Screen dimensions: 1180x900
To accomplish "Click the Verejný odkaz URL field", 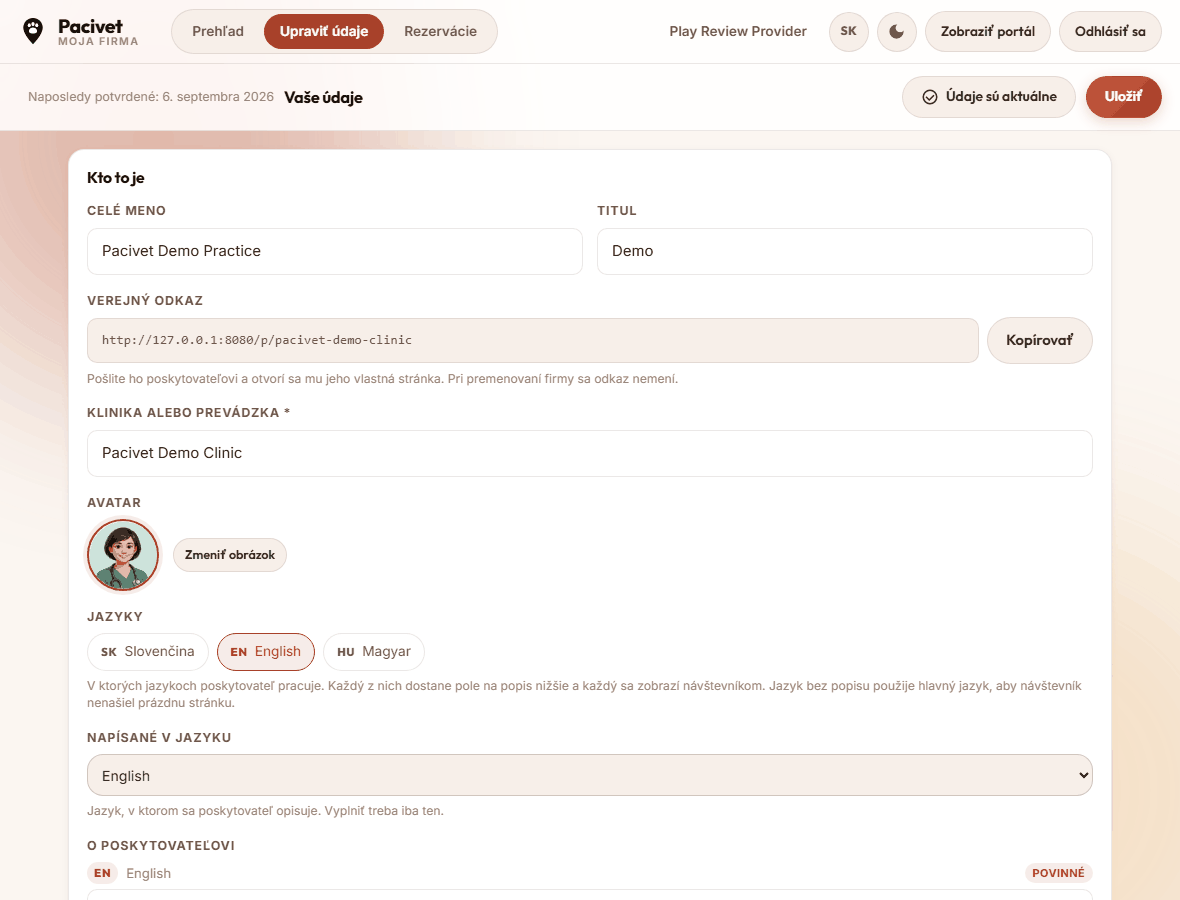I will [x=533, y=340].
